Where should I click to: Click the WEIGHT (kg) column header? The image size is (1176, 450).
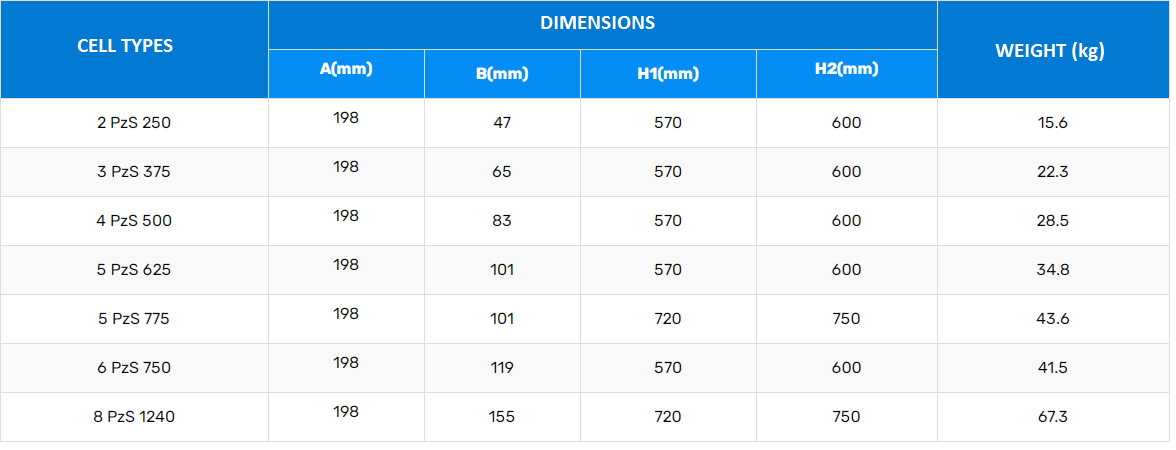[x=1050, y=51]
